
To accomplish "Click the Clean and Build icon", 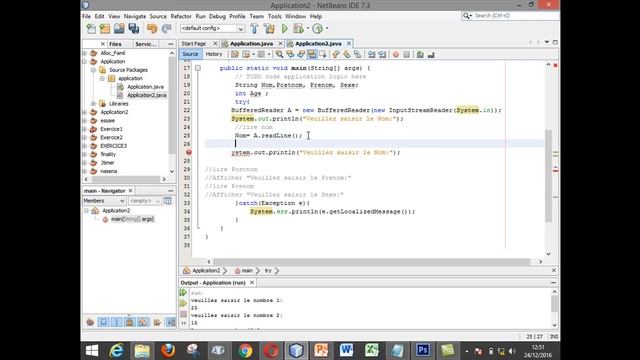I will click(x=269, y=29).
